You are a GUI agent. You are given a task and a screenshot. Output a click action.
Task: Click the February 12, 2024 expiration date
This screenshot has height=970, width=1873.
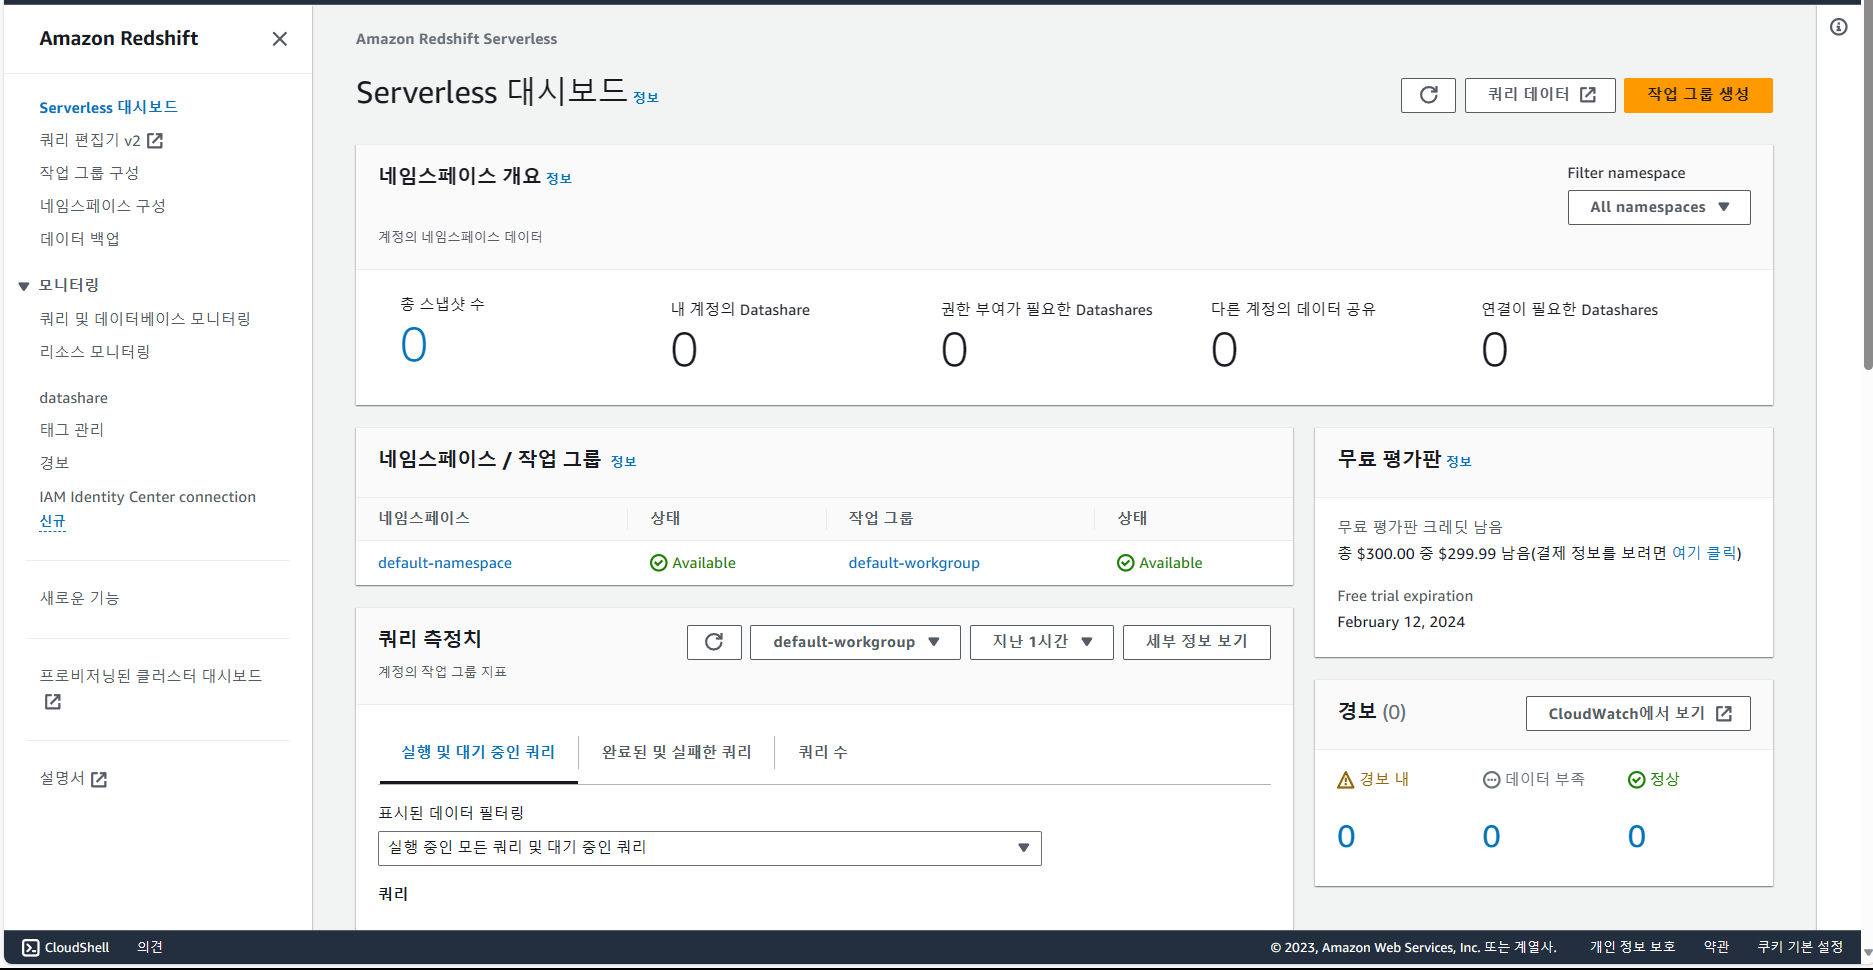pos(1401,622)
